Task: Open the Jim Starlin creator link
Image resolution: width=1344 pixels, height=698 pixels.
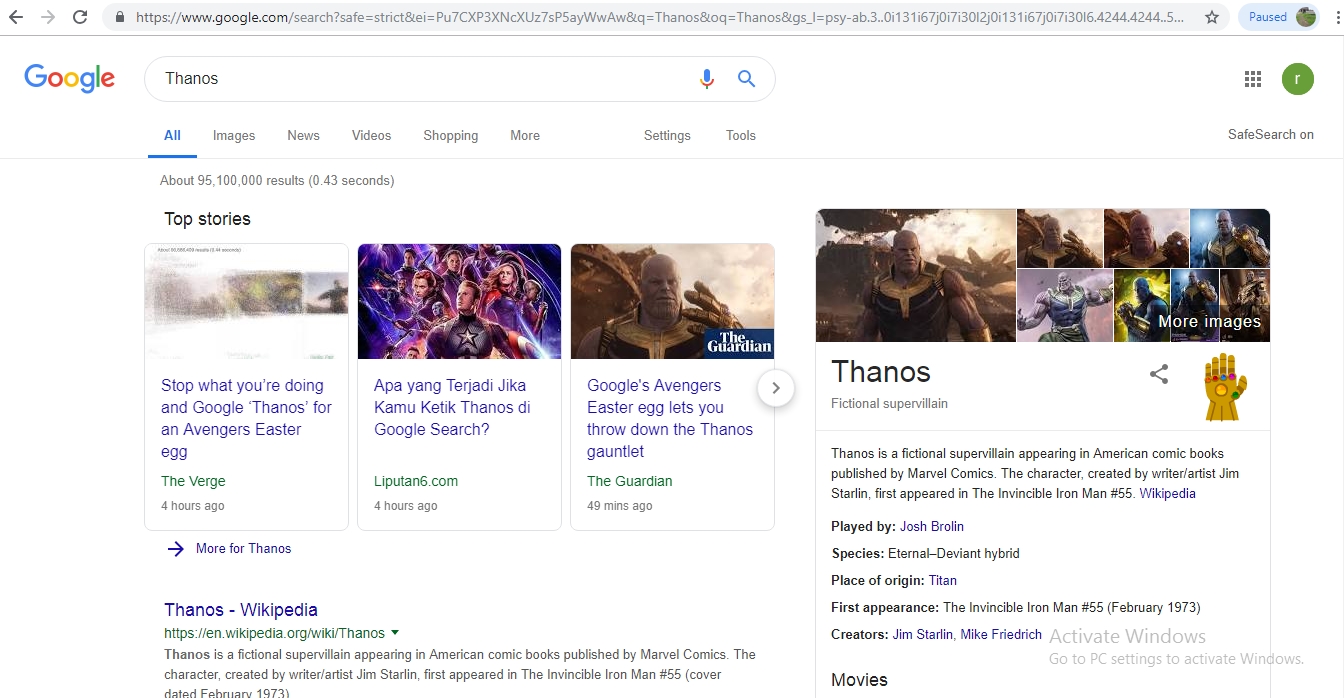Action: [x=922, y=634]
